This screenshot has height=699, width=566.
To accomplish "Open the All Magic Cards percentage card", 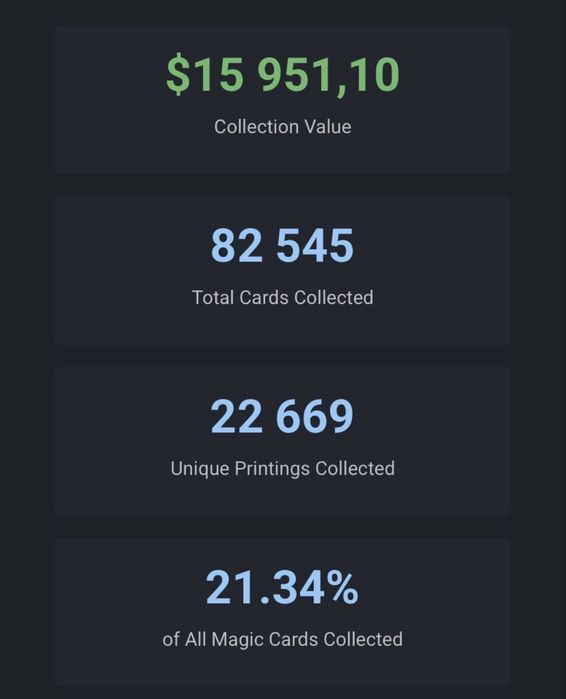I will [x=283, y=612].
